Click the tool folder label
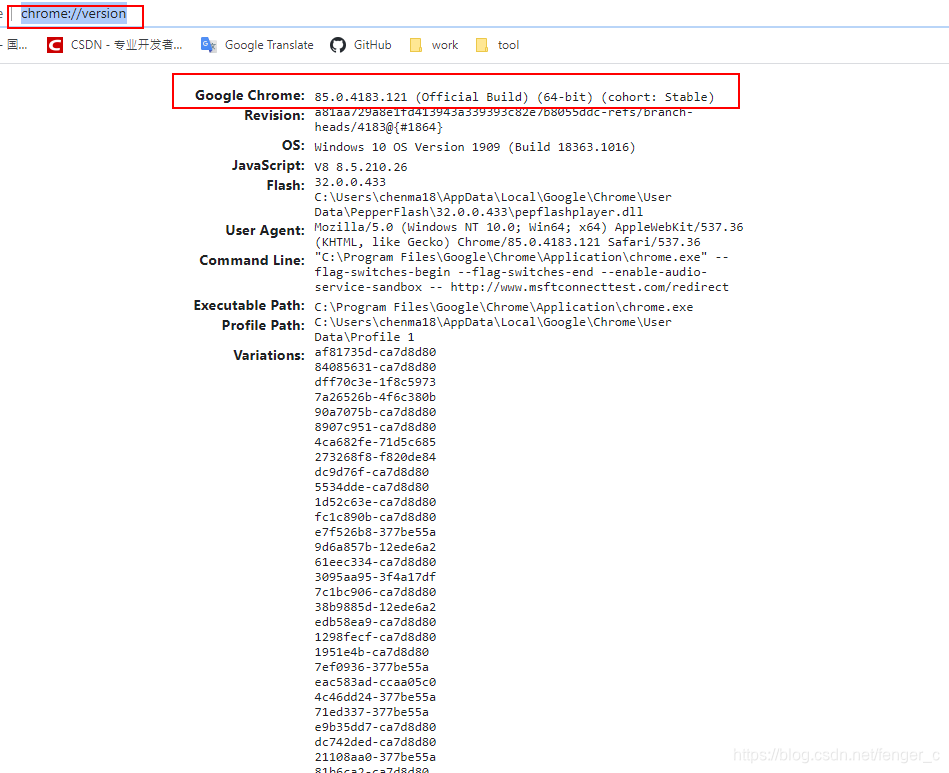Image resolution: width=949 pixels, height=773 pixels. point(508,45)
